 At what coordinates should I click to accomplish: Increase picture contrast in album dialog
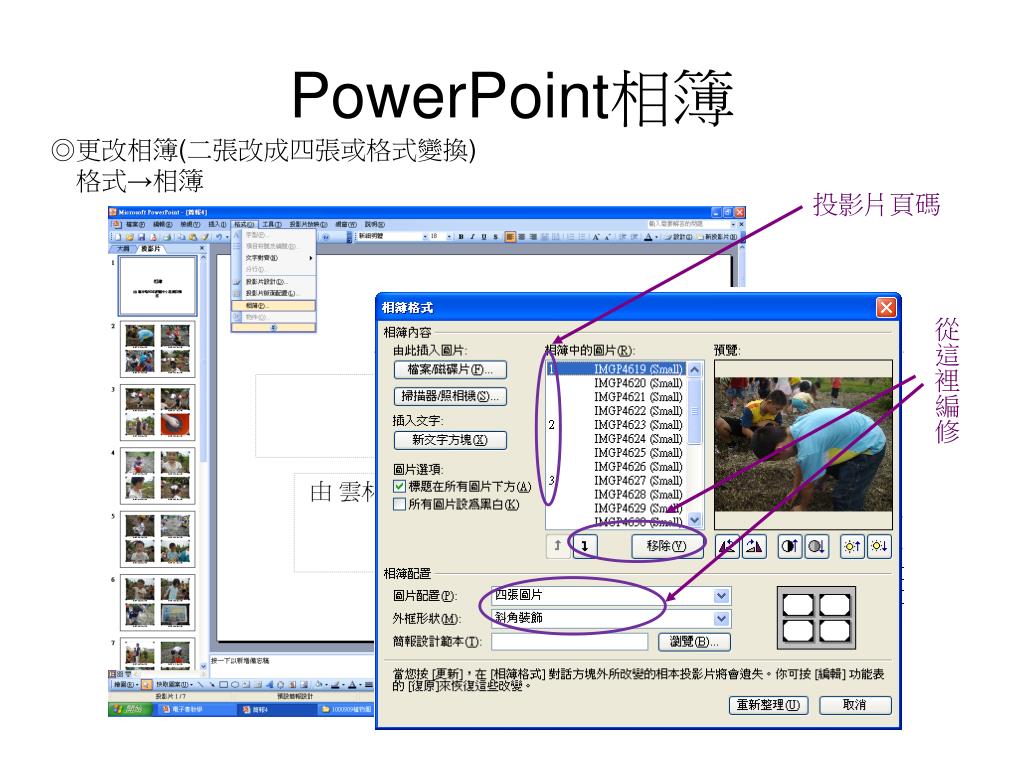(789, 546)
